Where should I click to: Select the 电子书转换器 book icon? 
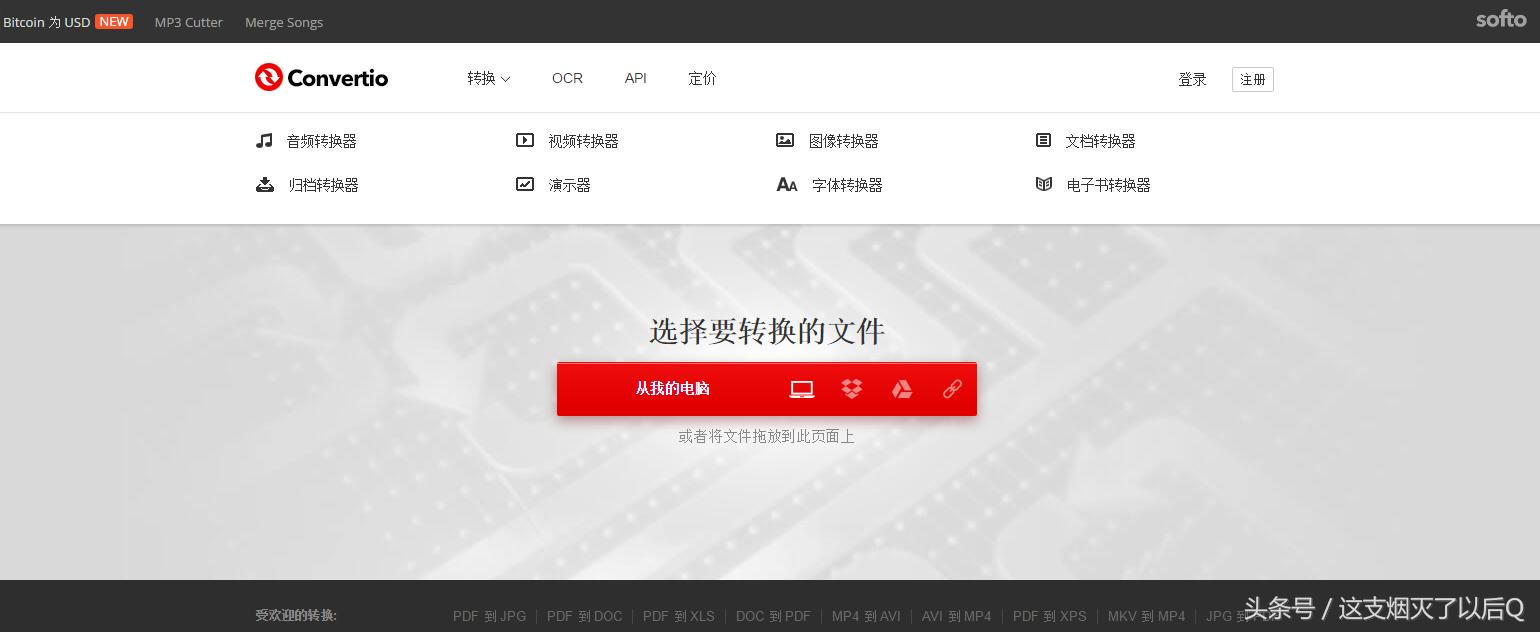tap(1044, 184)
